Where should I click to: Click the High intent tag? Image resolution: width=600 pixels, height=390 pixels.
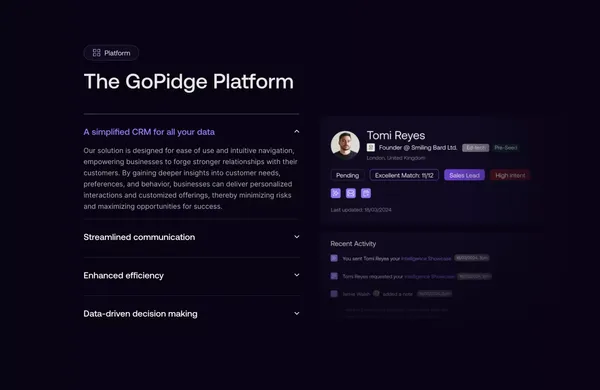coord(510,175)
